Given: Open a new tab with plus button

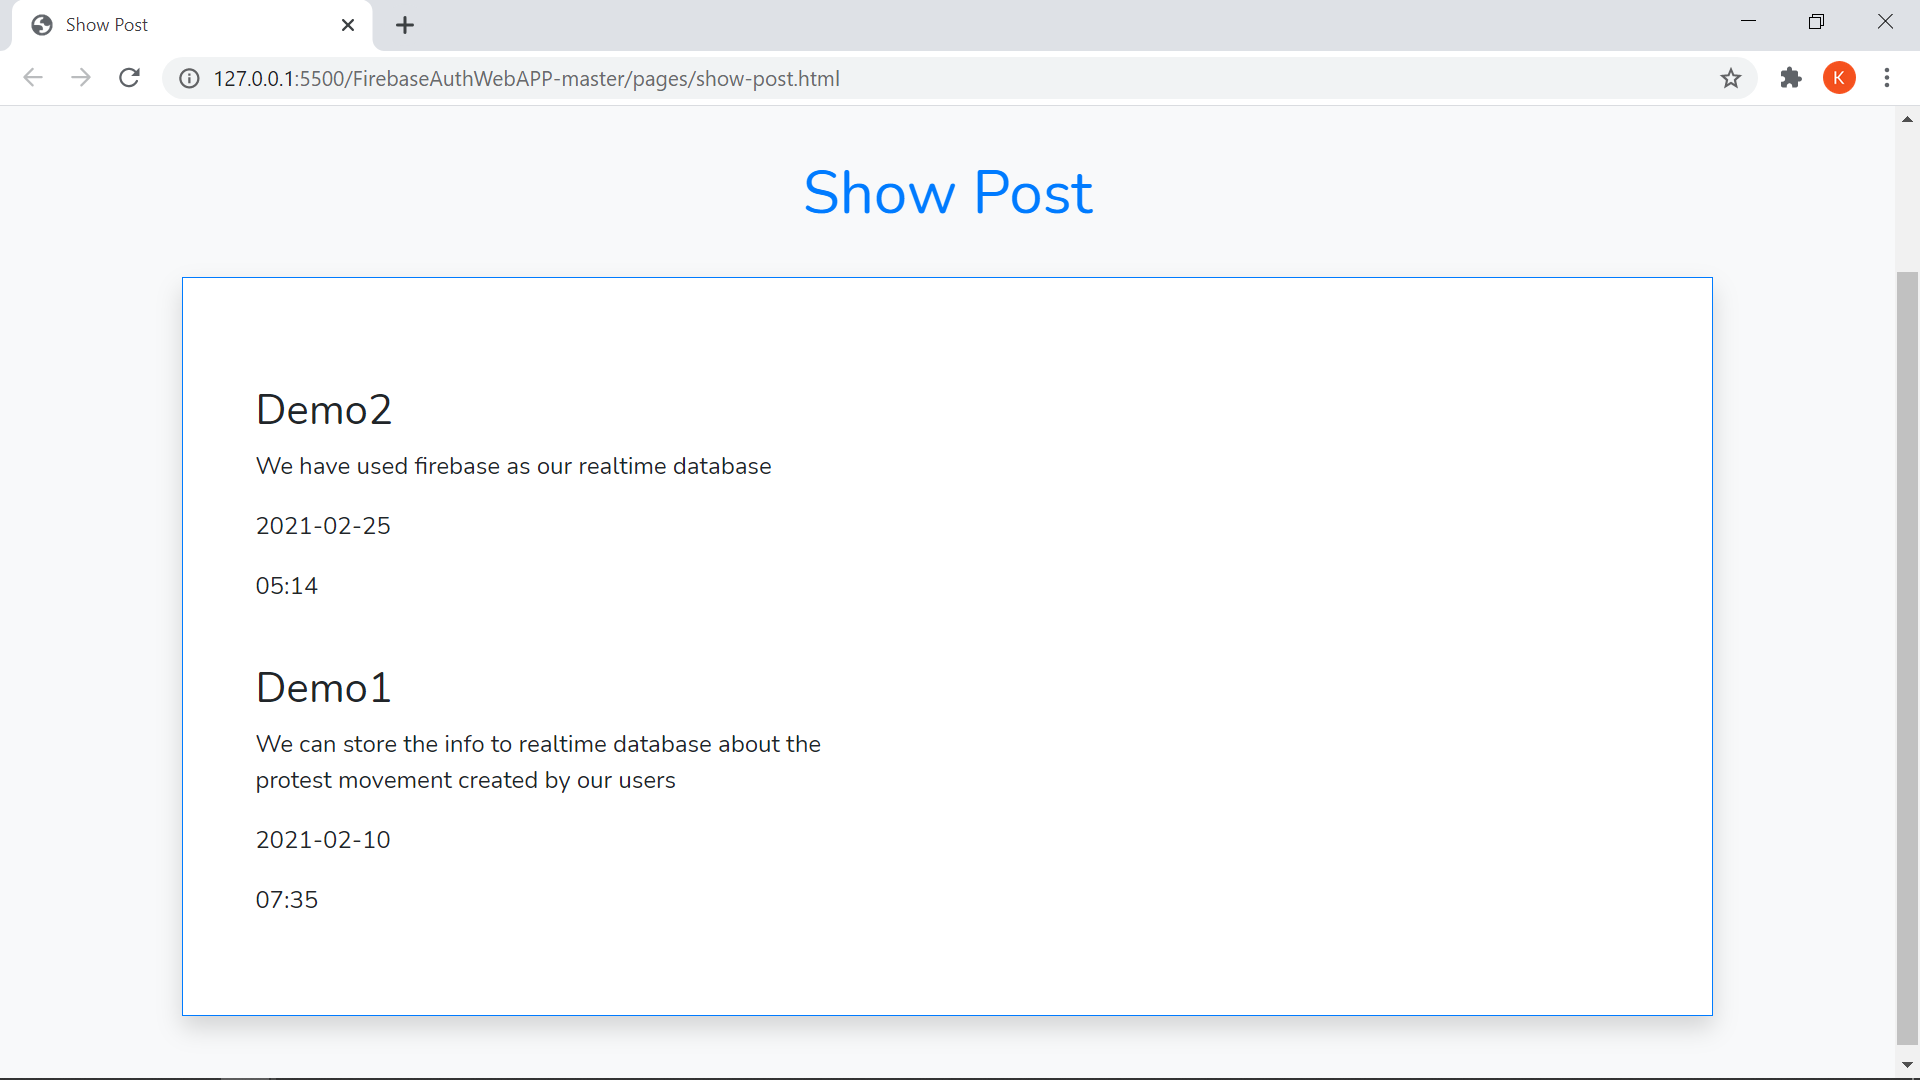Looking at the screenshot, I should click(x=405, y=25).
